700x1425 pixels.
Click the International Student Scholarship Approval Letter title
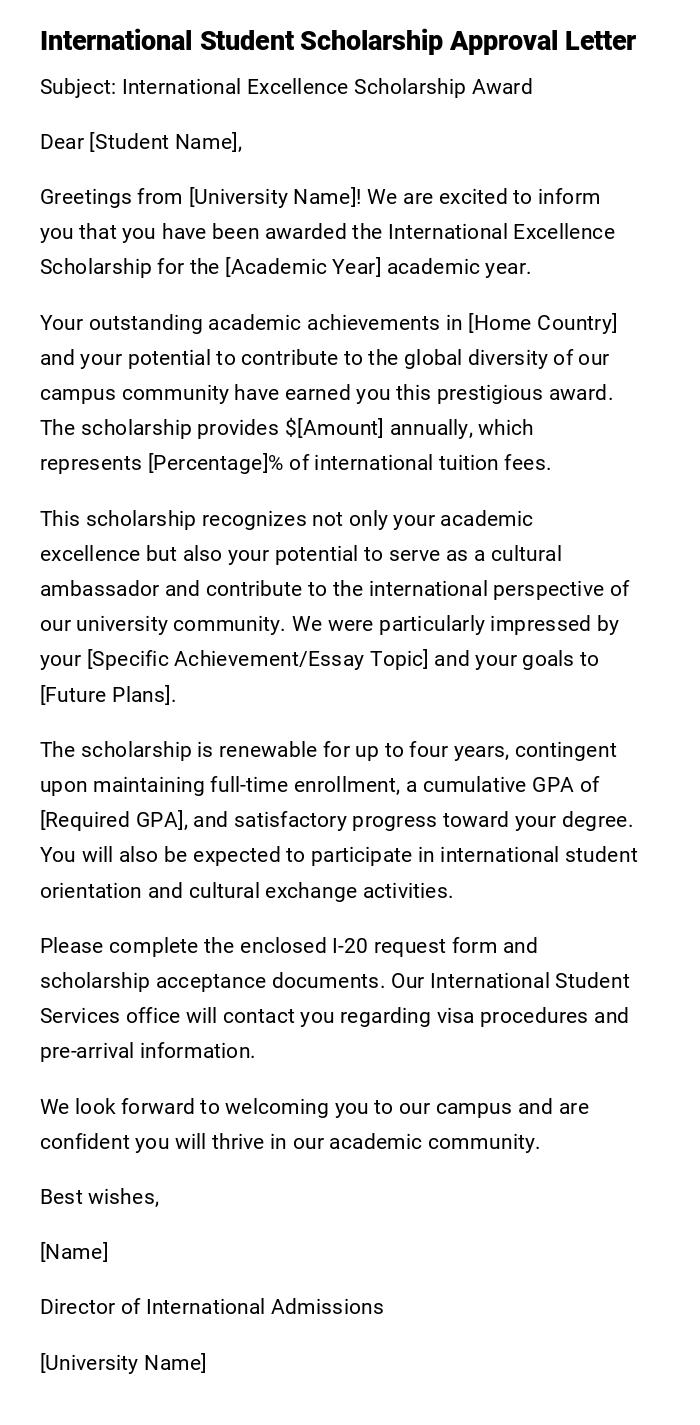pyautogui.click(x=338, y=41)
